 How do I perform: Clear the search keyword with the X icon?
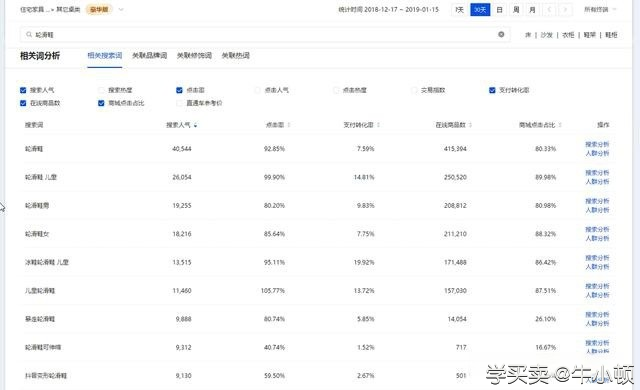(x=501, y=35)
